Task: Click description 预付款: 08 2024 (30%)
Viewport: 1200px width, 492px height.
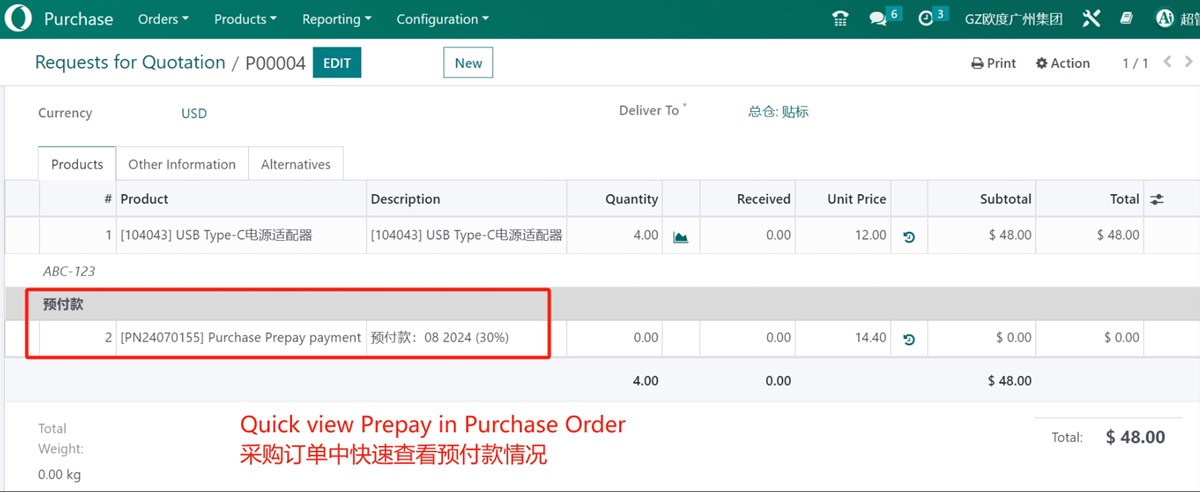Action: coord(467,338)
